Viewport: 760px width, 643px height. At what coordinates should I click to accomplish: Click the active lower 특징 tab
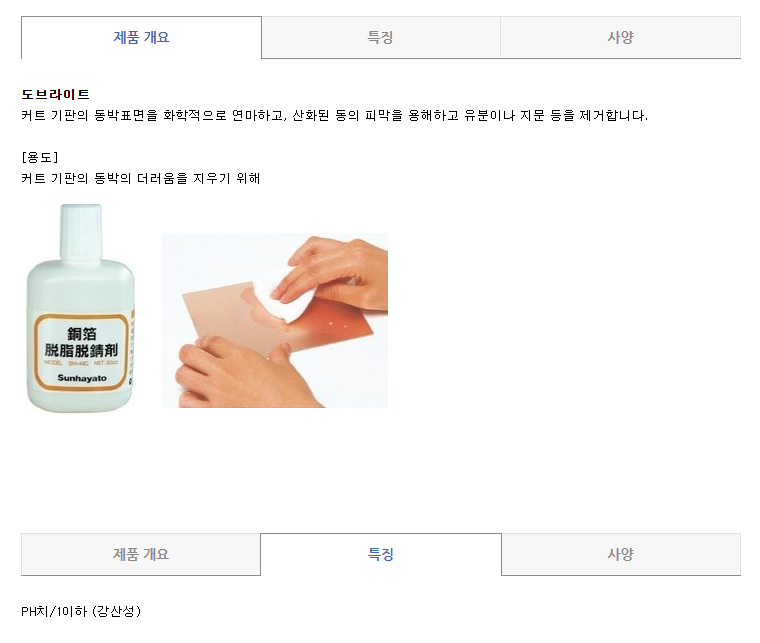point(380,554)
